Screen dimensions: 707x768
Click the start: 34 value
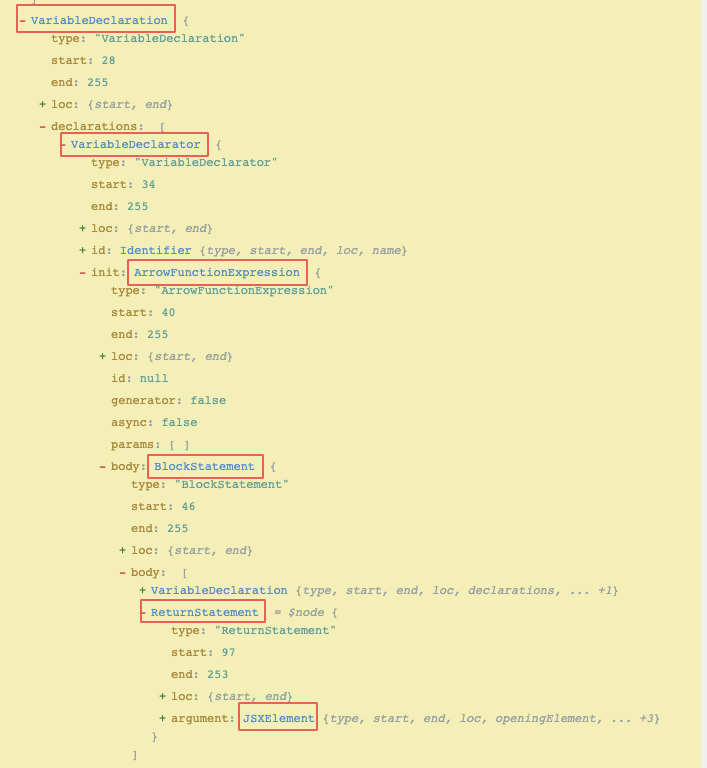point(148,184)
